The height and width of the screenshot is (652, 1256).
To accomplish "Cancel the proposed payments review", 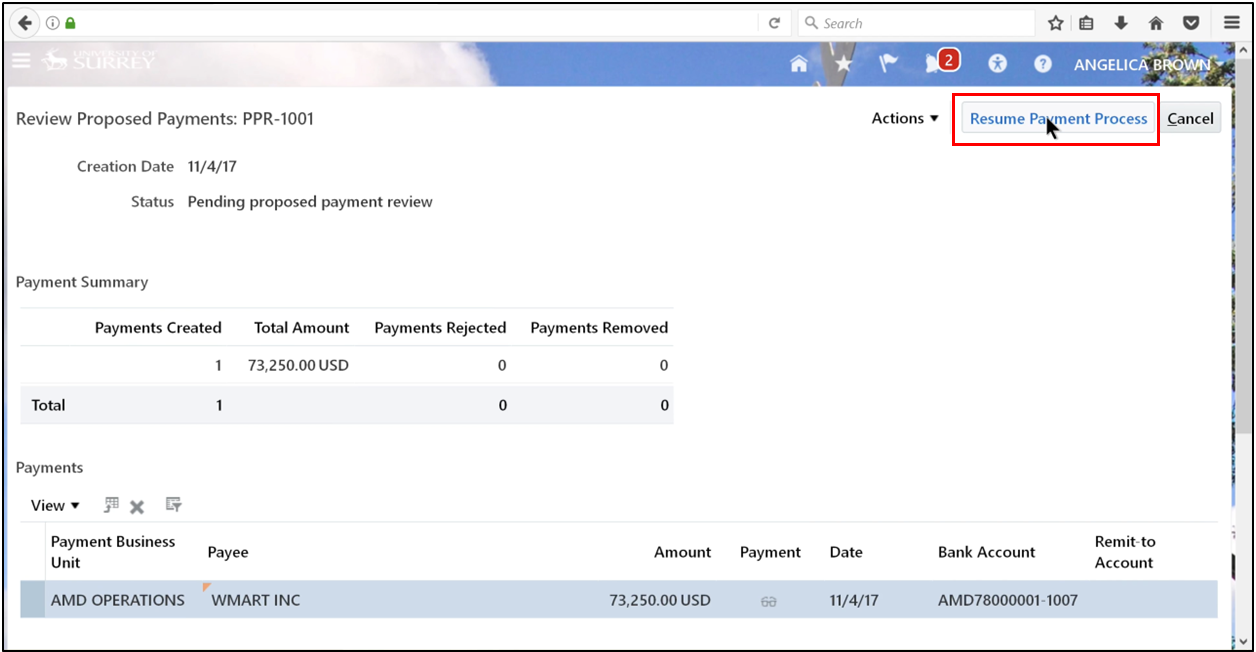I will click(x=1190, y=118).
